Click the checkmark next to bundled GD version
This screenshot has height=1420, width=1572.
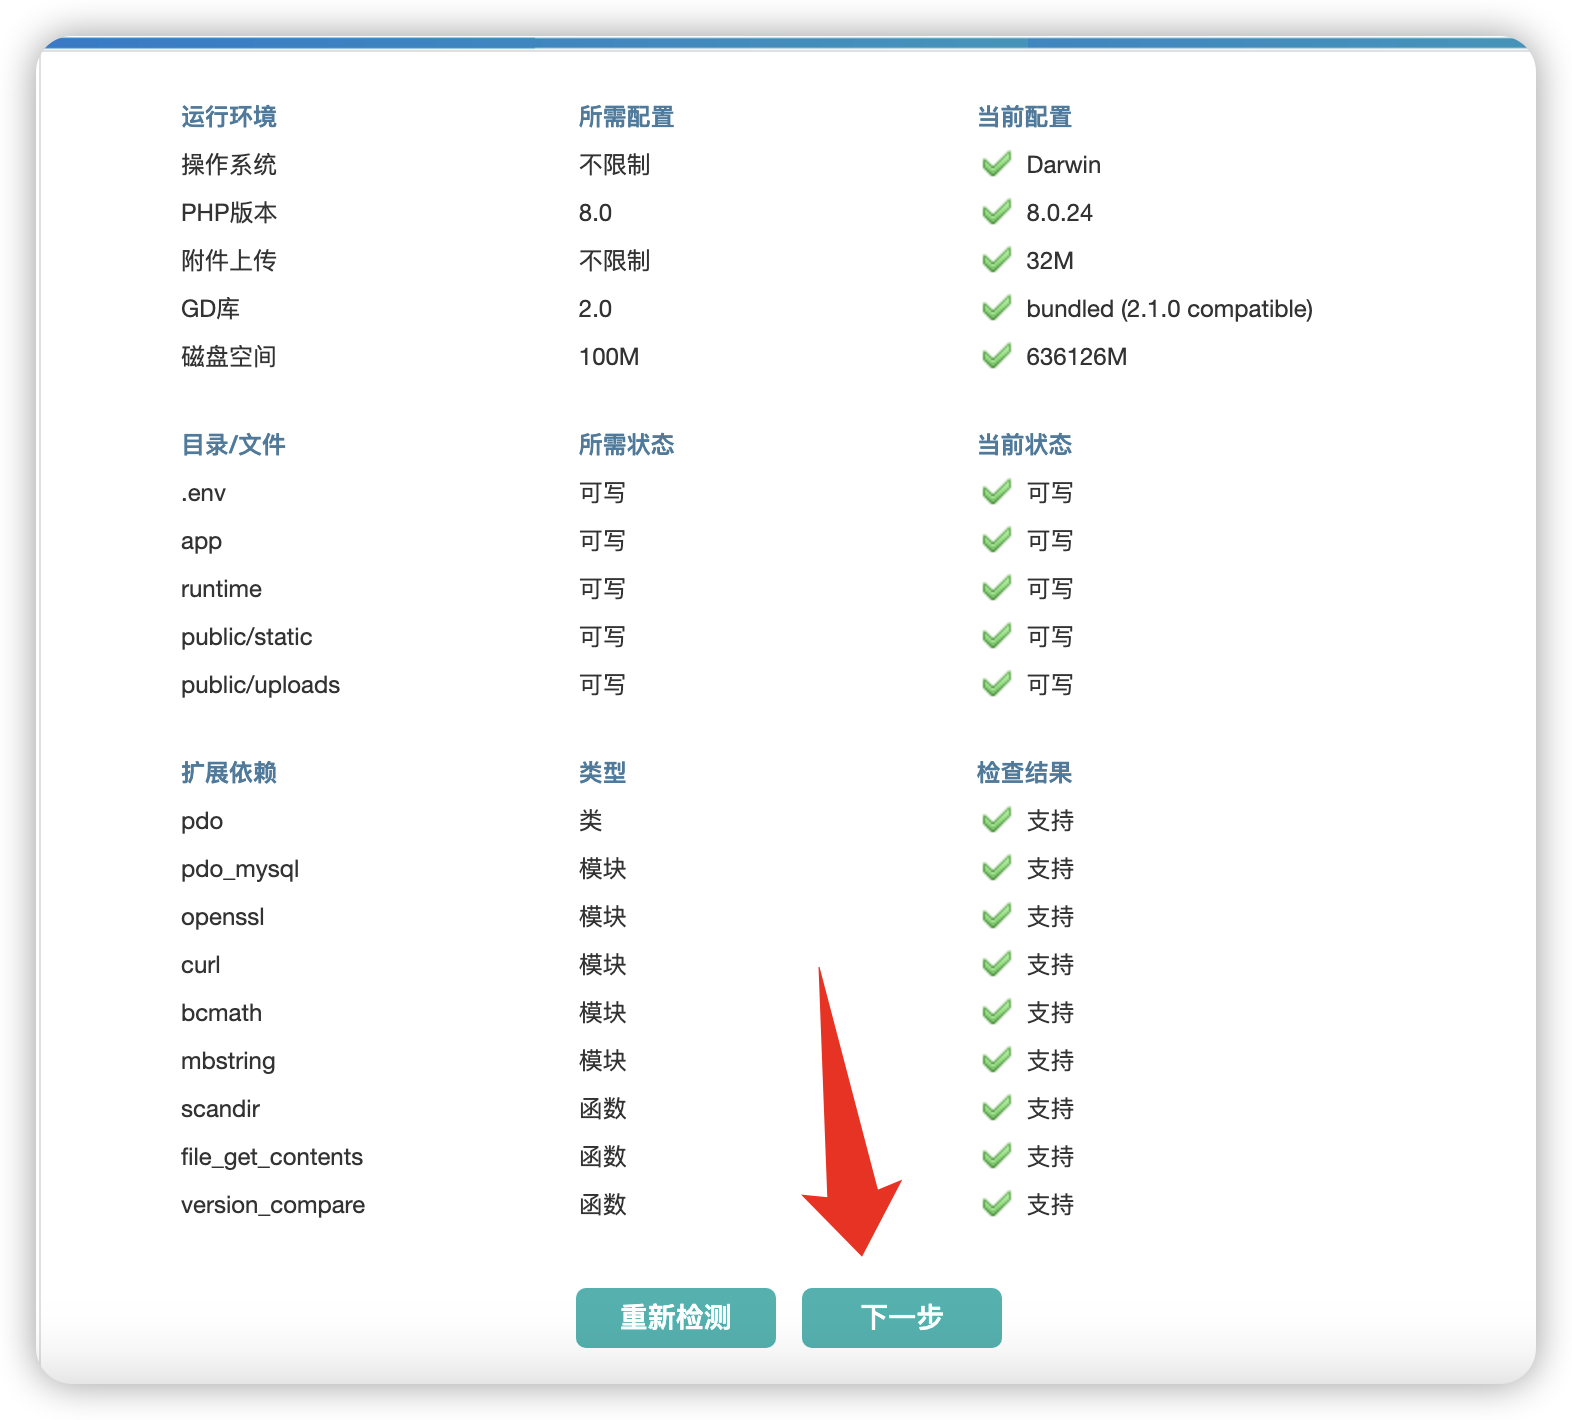[996, 308]
